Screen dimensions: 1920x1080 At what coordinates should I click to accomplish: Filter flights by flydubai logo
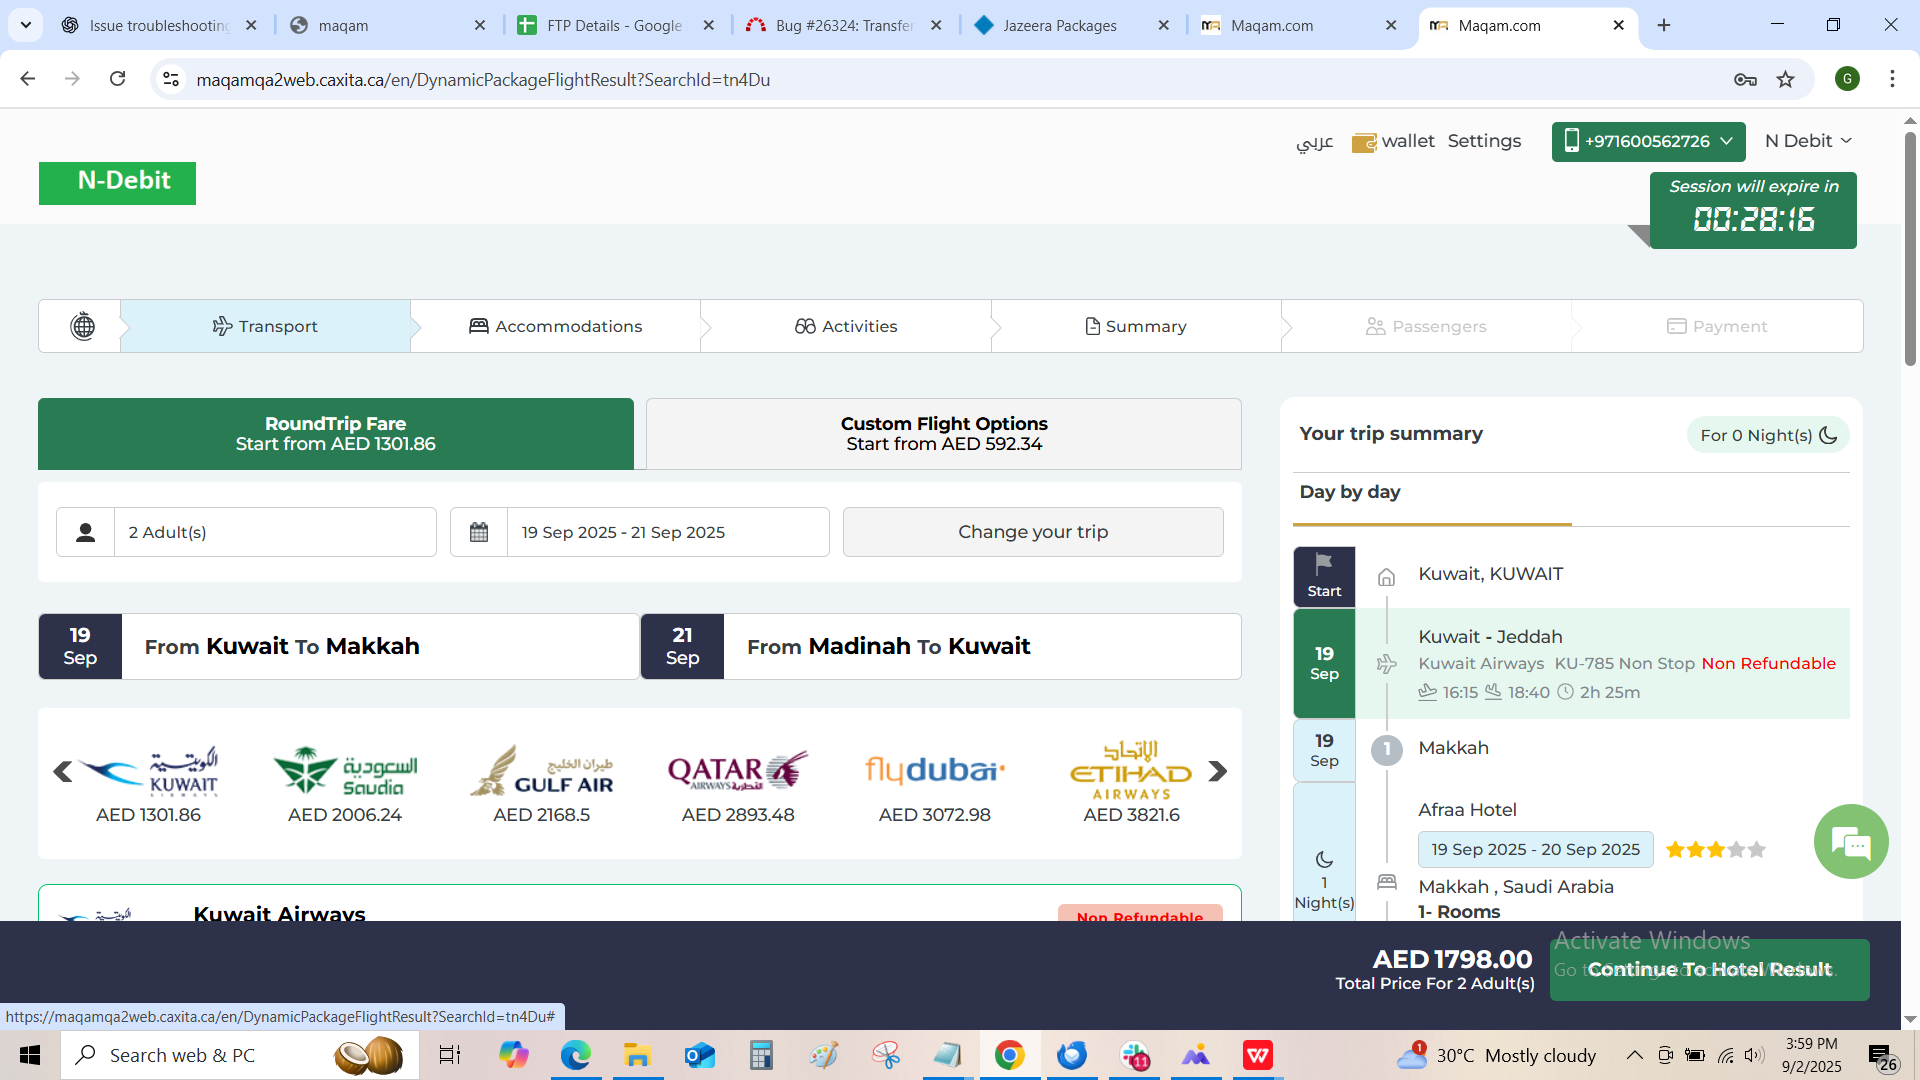[934, 771]
